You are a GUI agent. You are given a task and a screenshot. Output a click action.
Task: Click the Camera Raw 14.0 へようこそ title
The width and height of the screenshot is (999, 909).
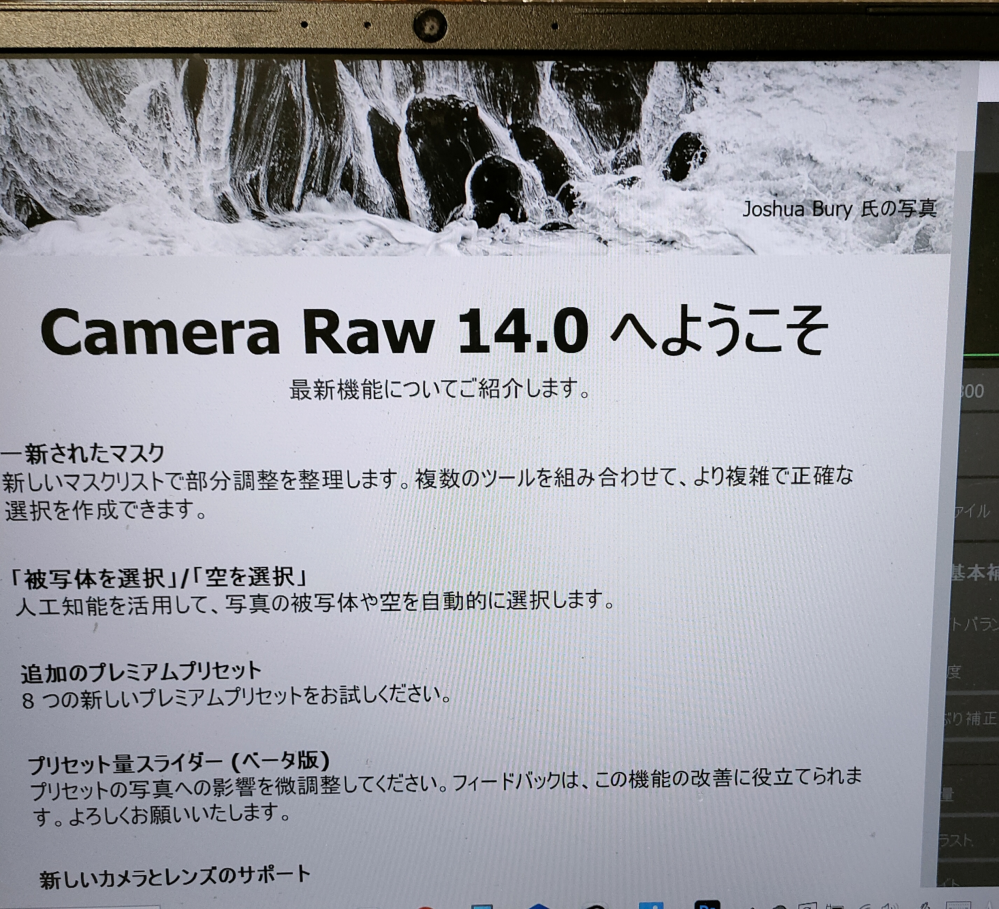tap(435, 333)
